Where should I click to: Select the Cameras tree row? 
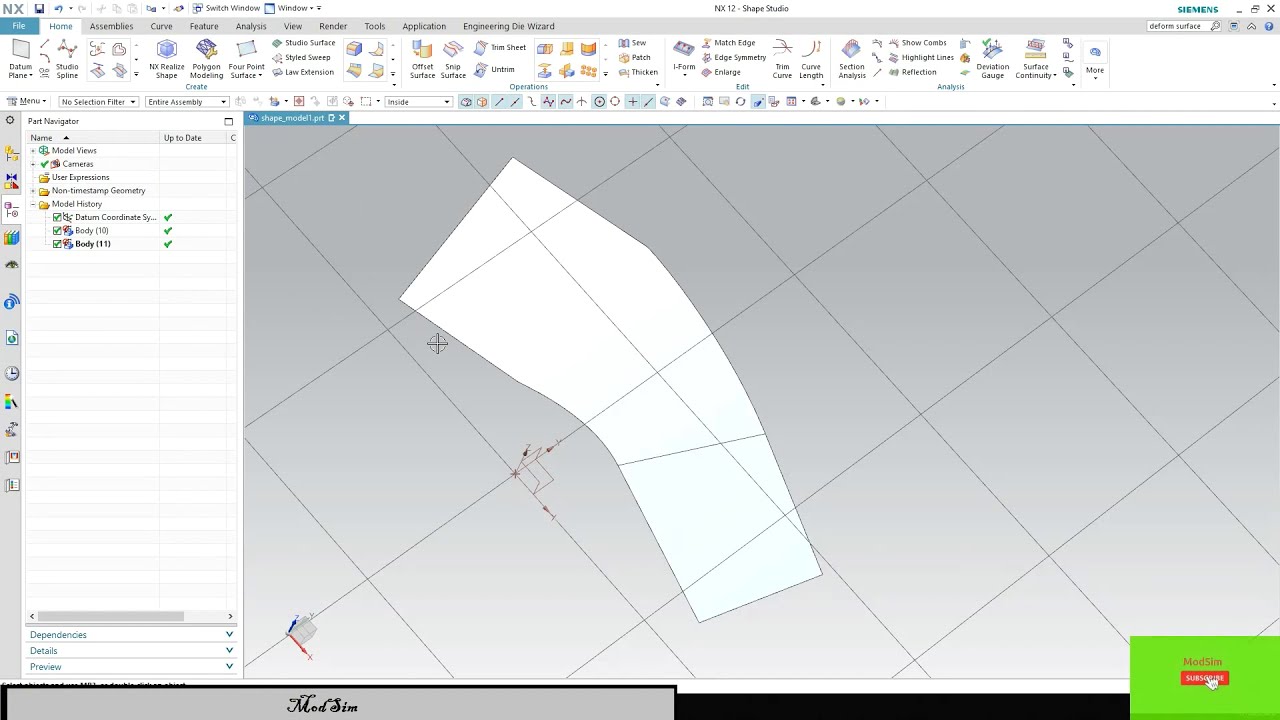coord(77,164)
